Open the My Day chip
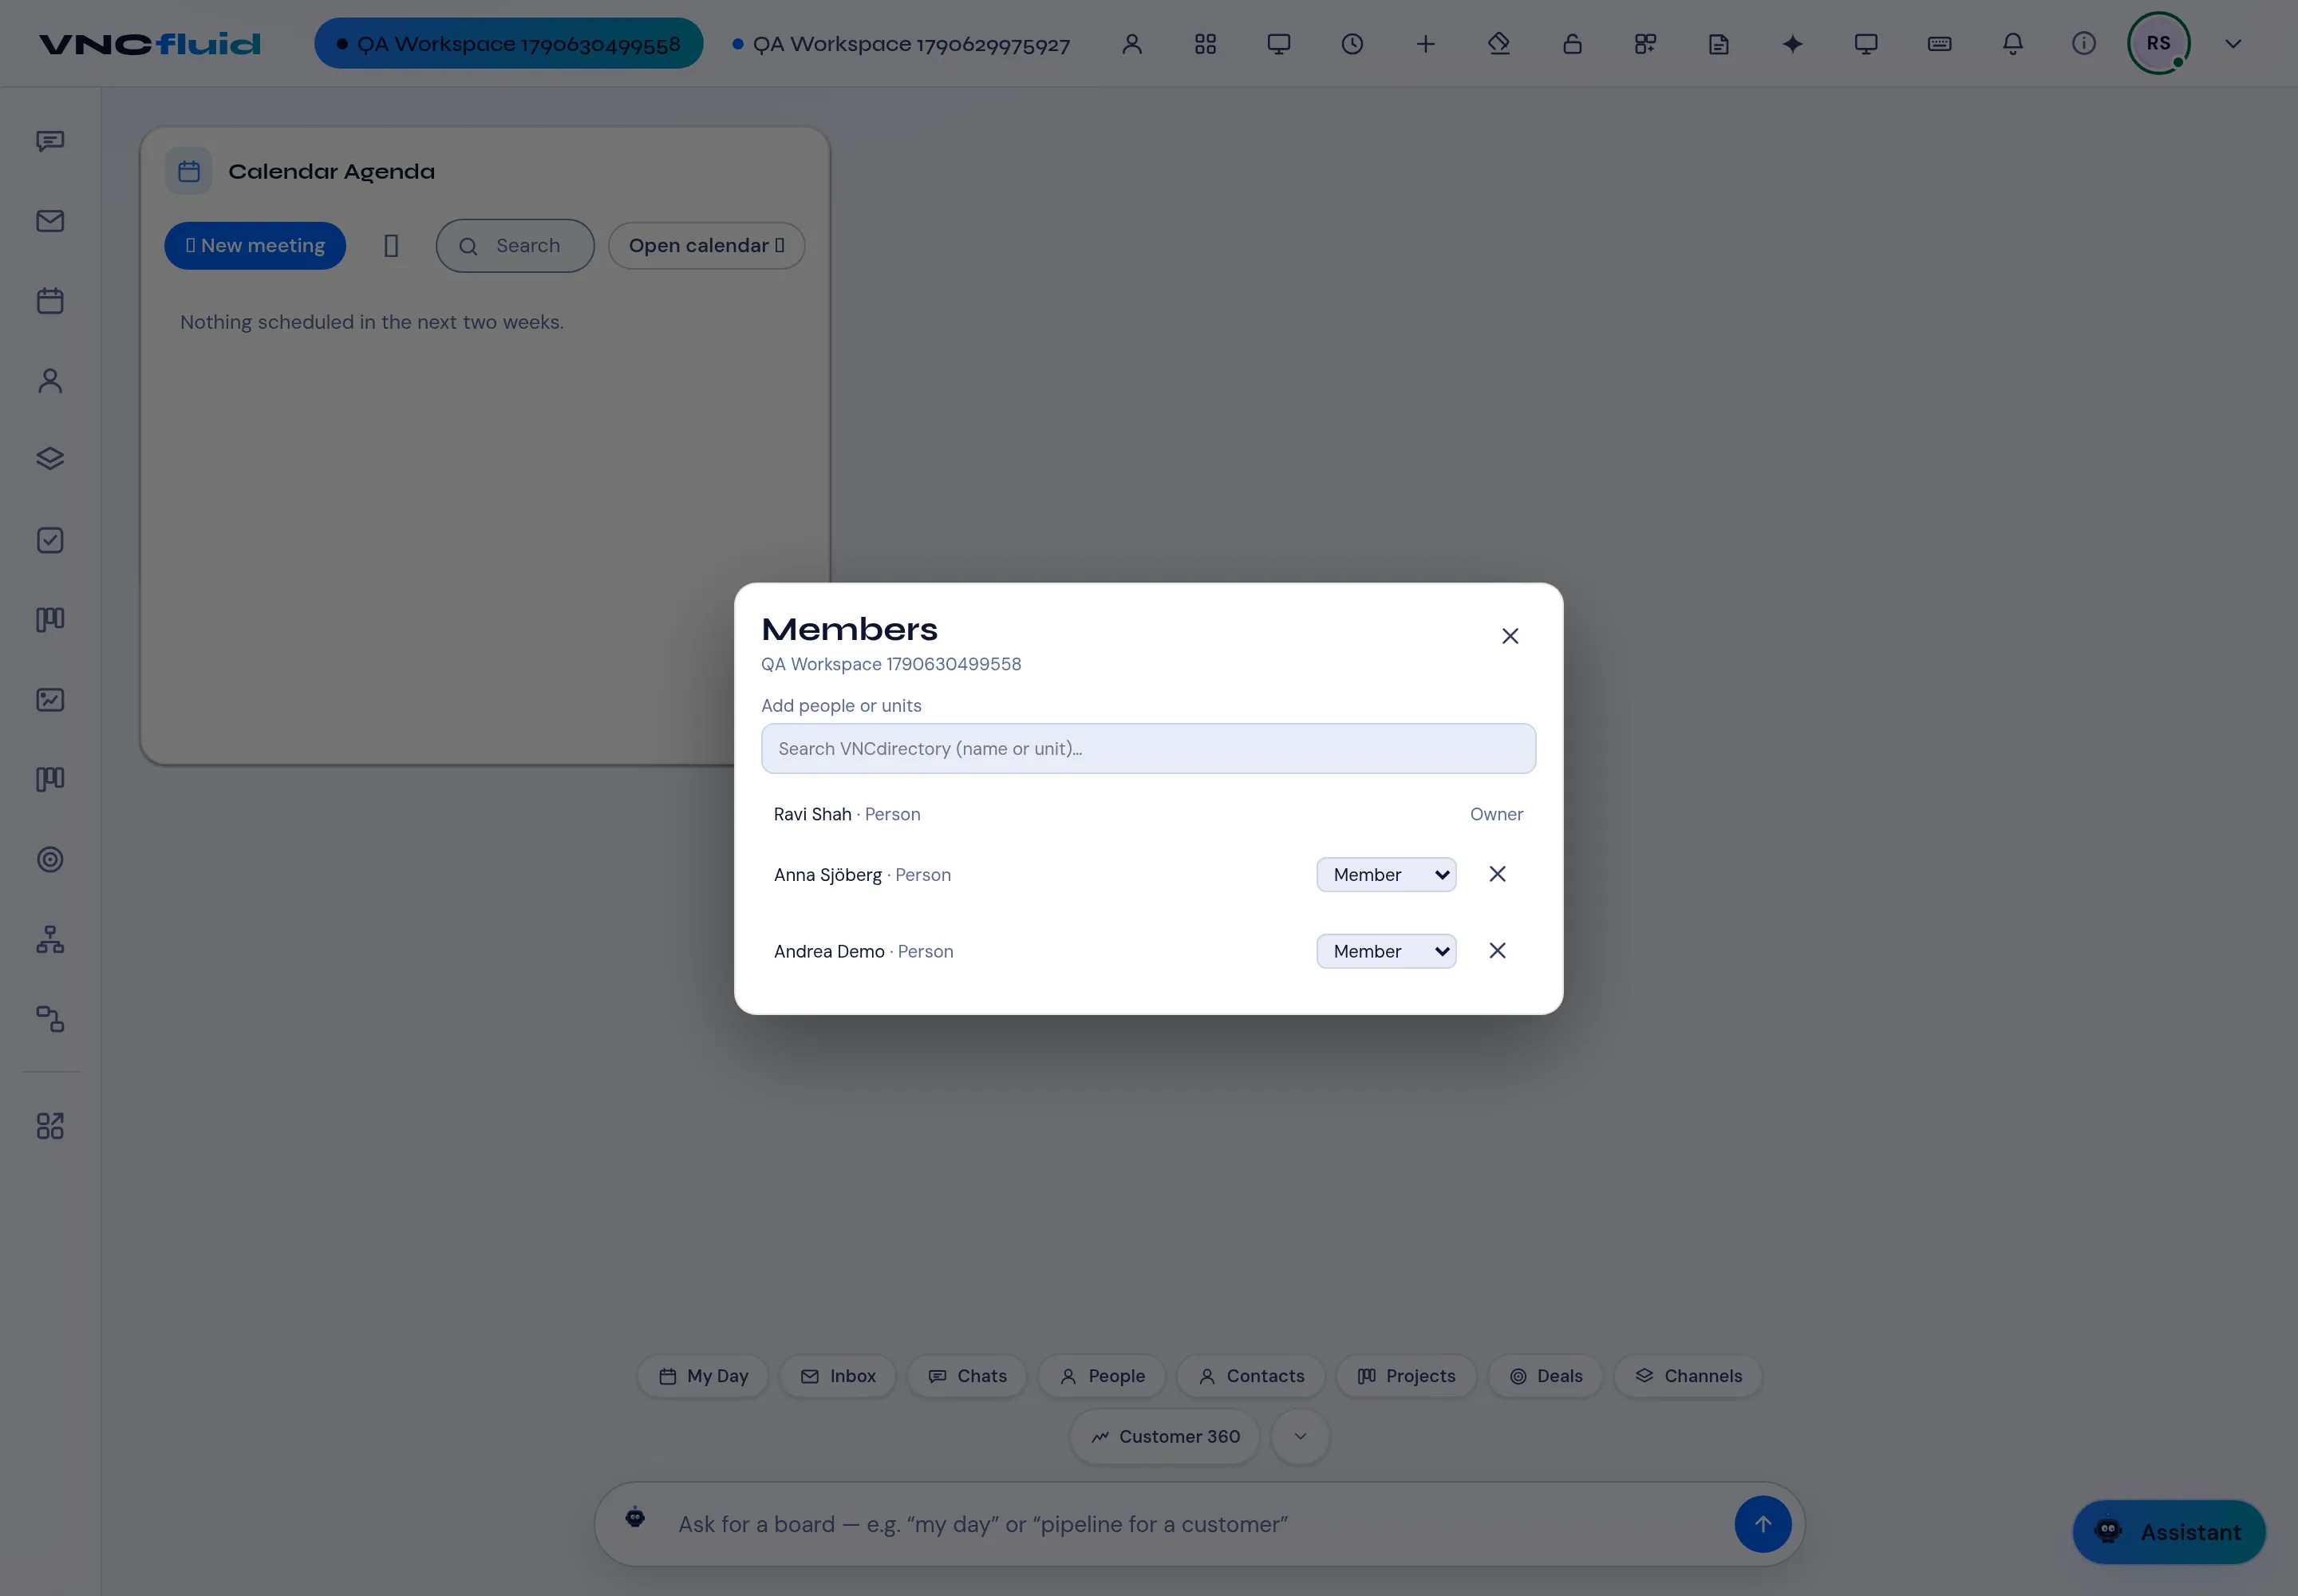This screenshot has width=2298, height=1596. (703, 1376)
